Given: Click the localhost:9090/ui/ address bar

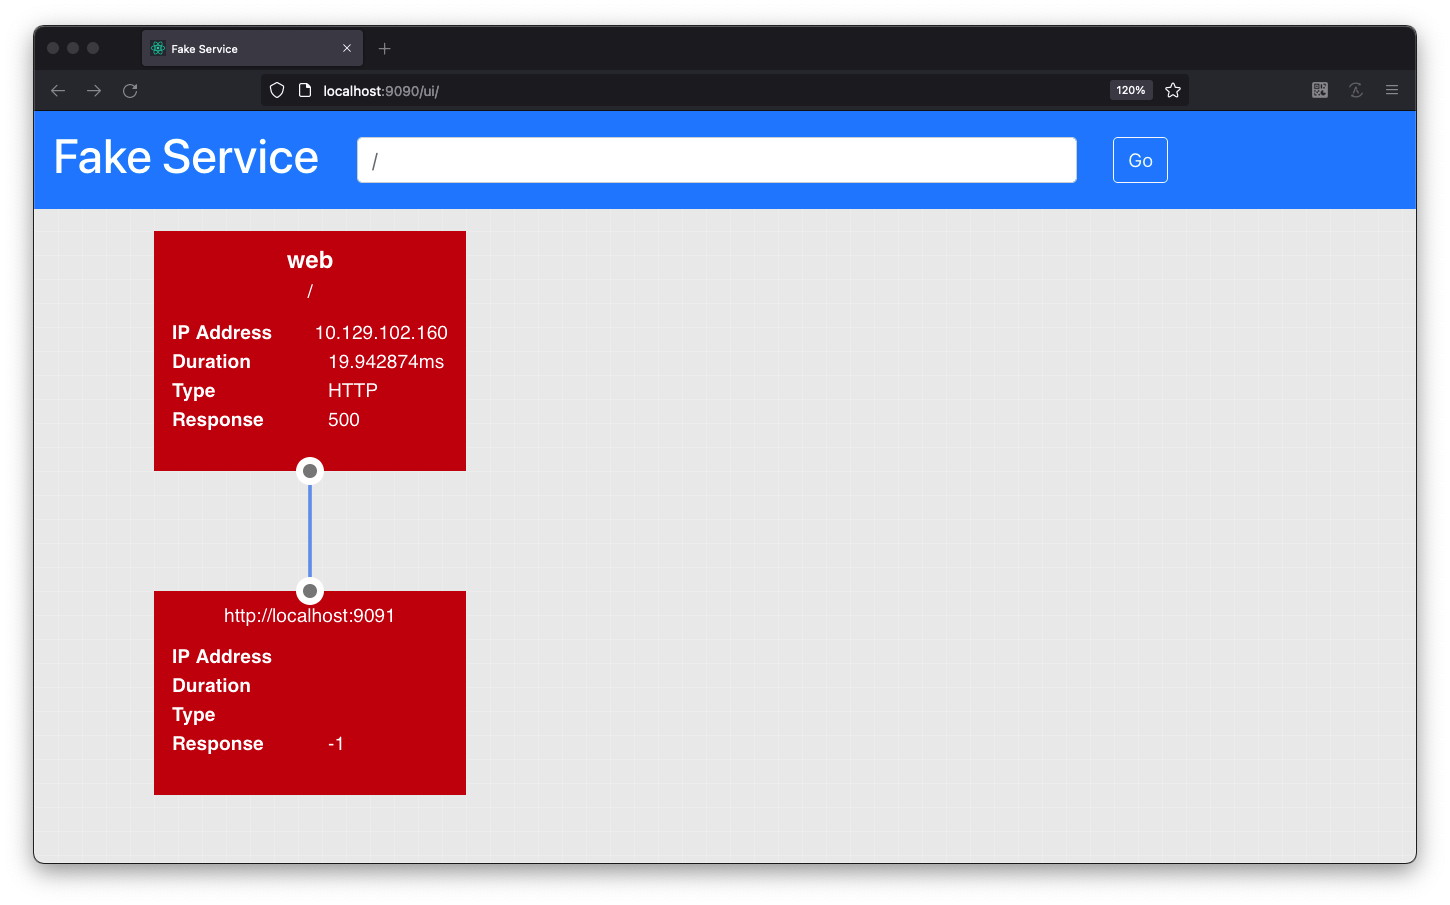Looking at the screenshot, I should pyautogui.click(x=700, y=91).
